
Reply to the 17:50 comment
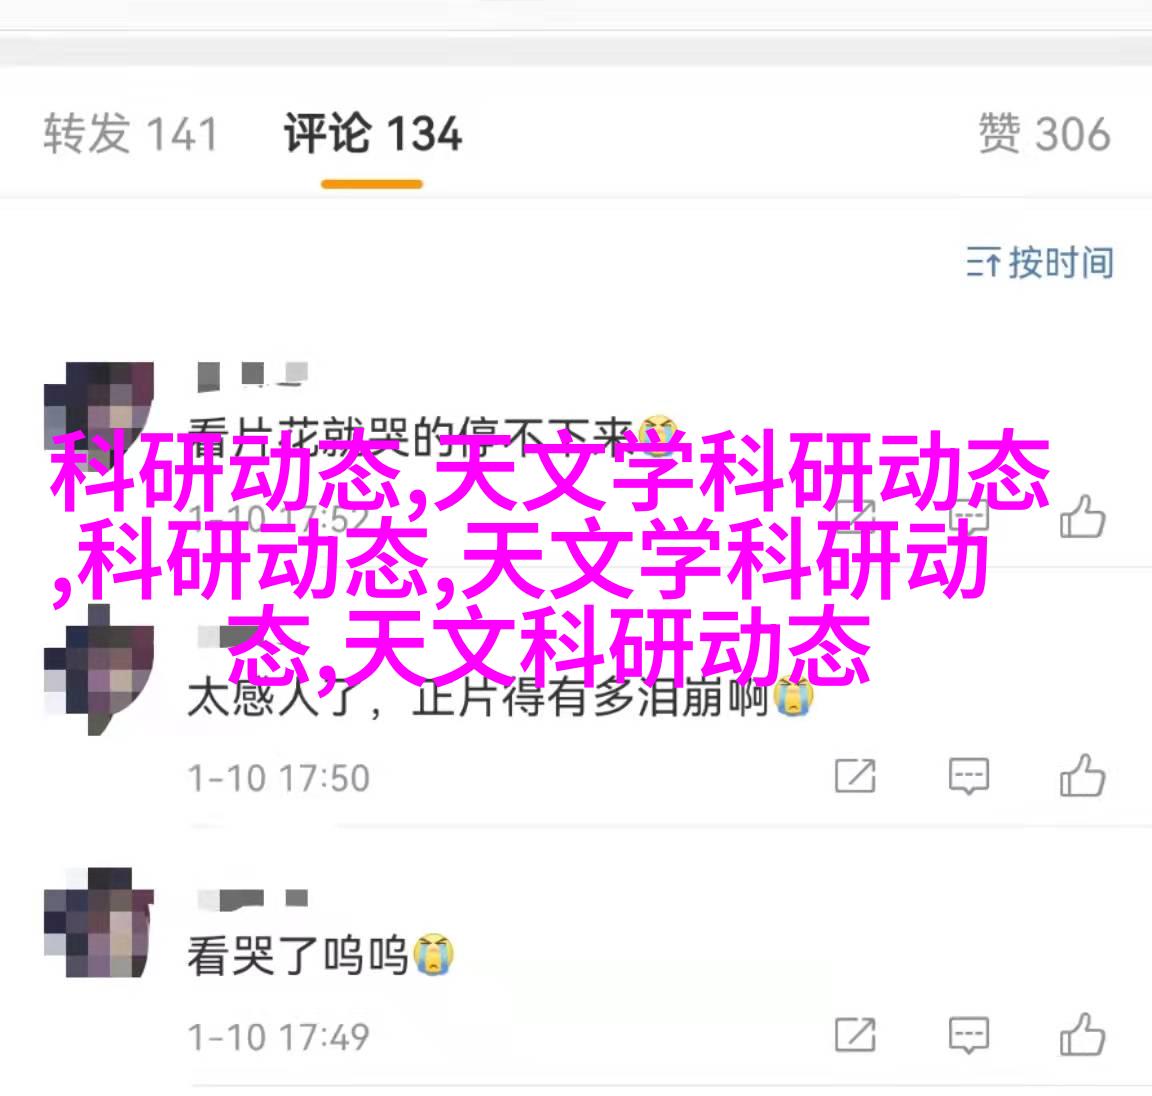(x=968, y=777)
